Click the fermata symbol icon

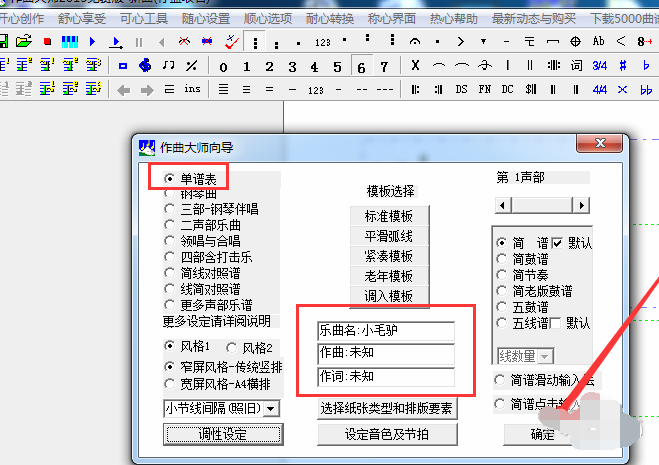pyautogui.click(x=415, y=42)
